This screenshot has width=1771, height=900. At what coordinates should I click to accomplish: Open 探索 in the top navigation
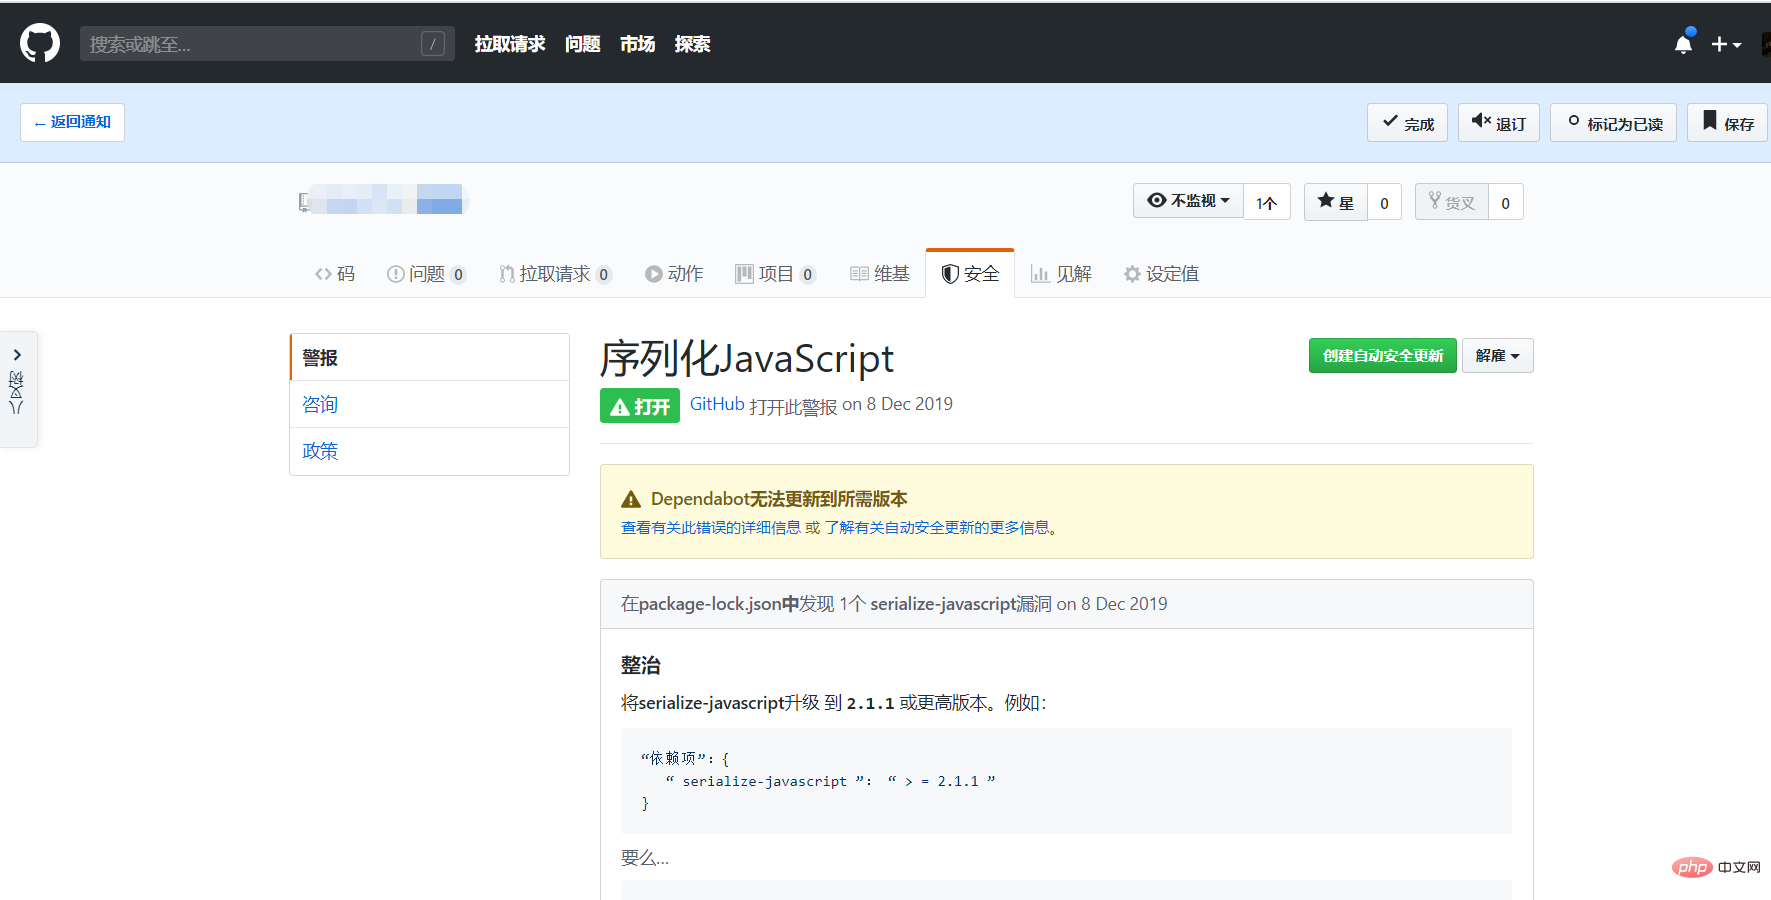[x=692, y=44]
